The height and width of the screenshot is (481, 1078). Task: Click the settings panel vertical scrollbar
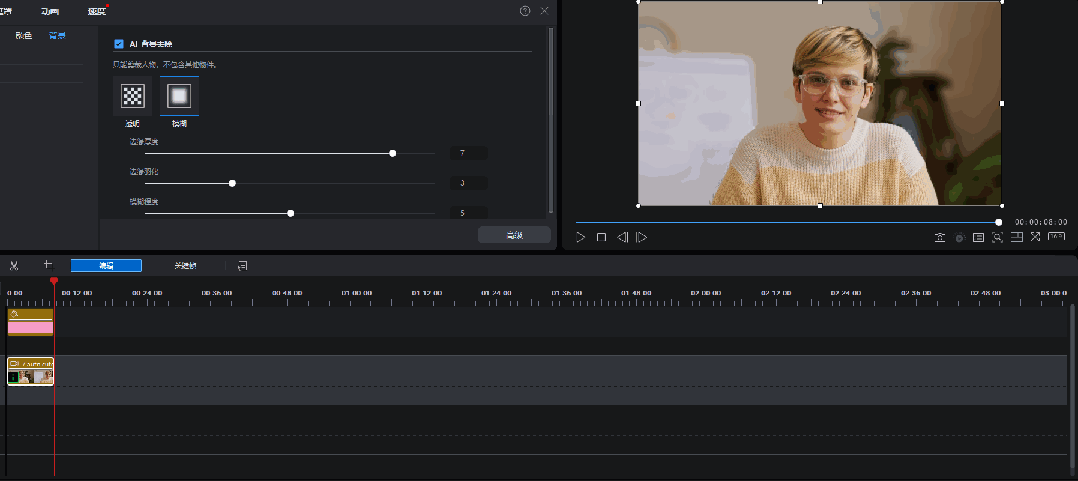click(551, 120)
